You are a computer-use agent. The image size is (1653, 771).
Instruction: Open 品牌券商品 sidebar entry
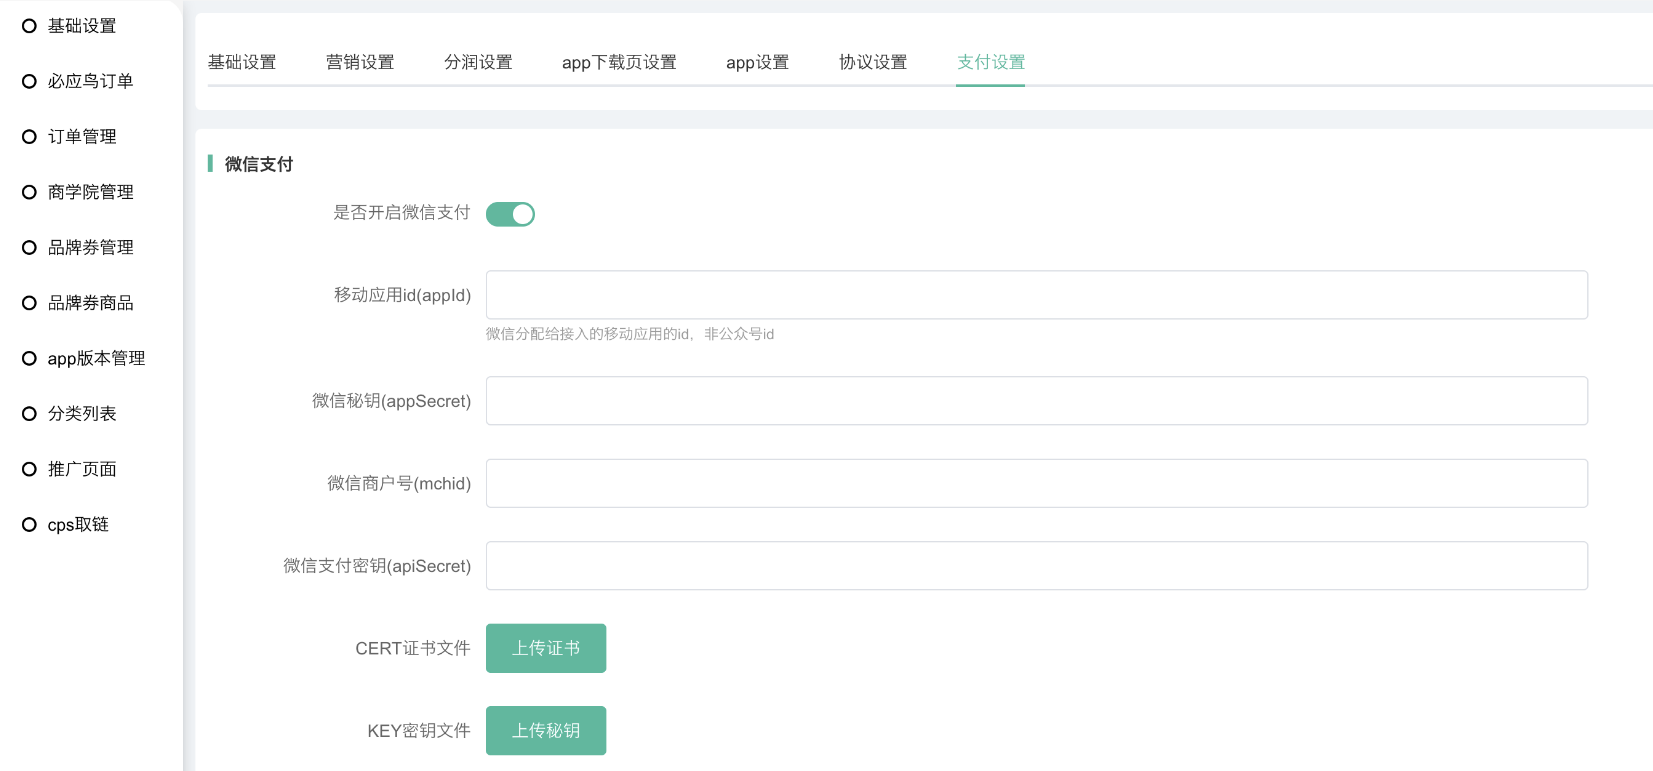90,303
